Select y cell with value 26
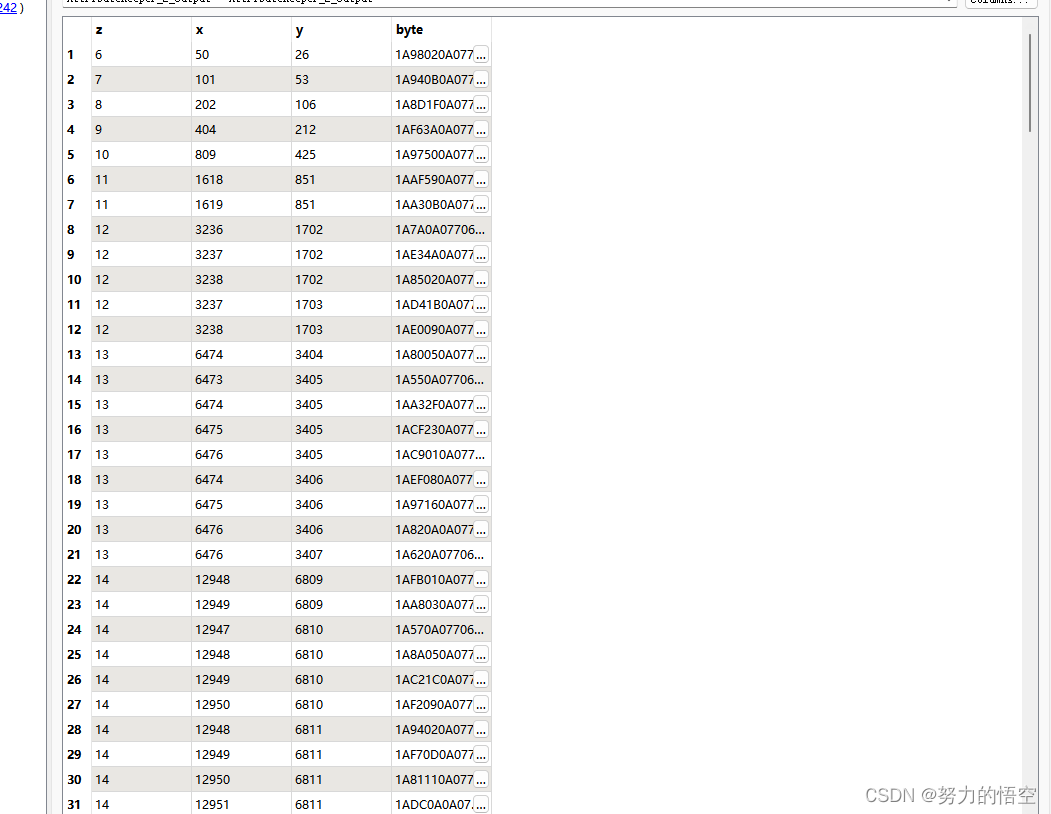Image resolution: width=1051 pixels, height=814 pixels. point(341,54)
